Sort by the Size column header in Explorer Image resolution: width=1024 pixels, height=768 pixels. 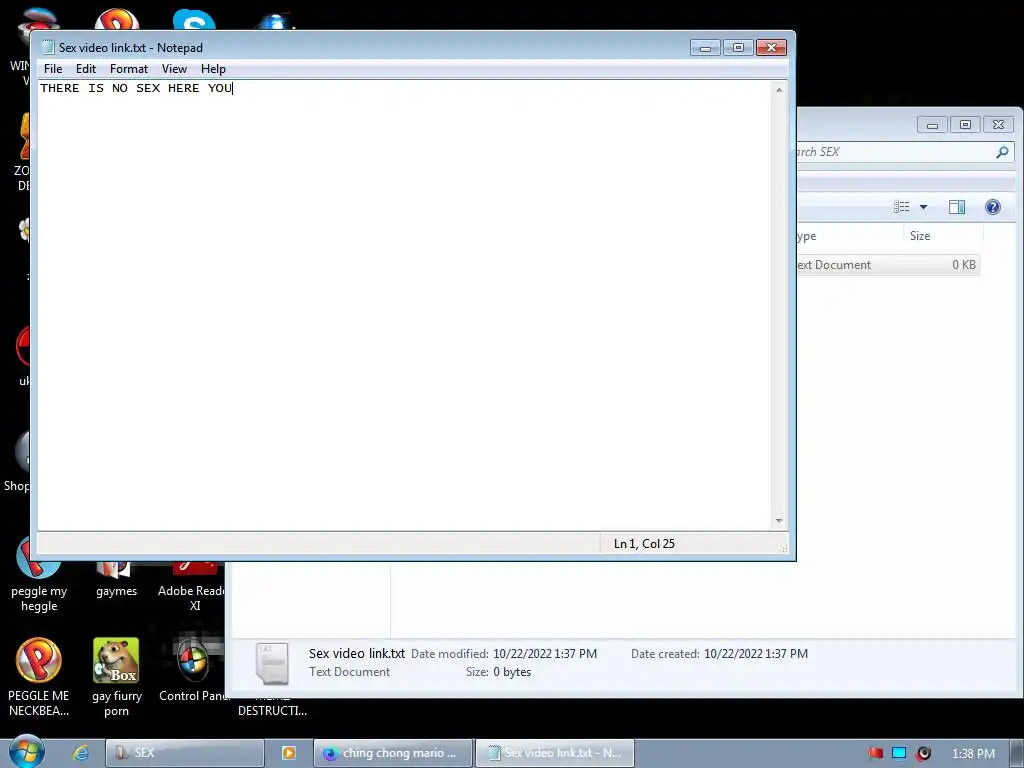943,236
